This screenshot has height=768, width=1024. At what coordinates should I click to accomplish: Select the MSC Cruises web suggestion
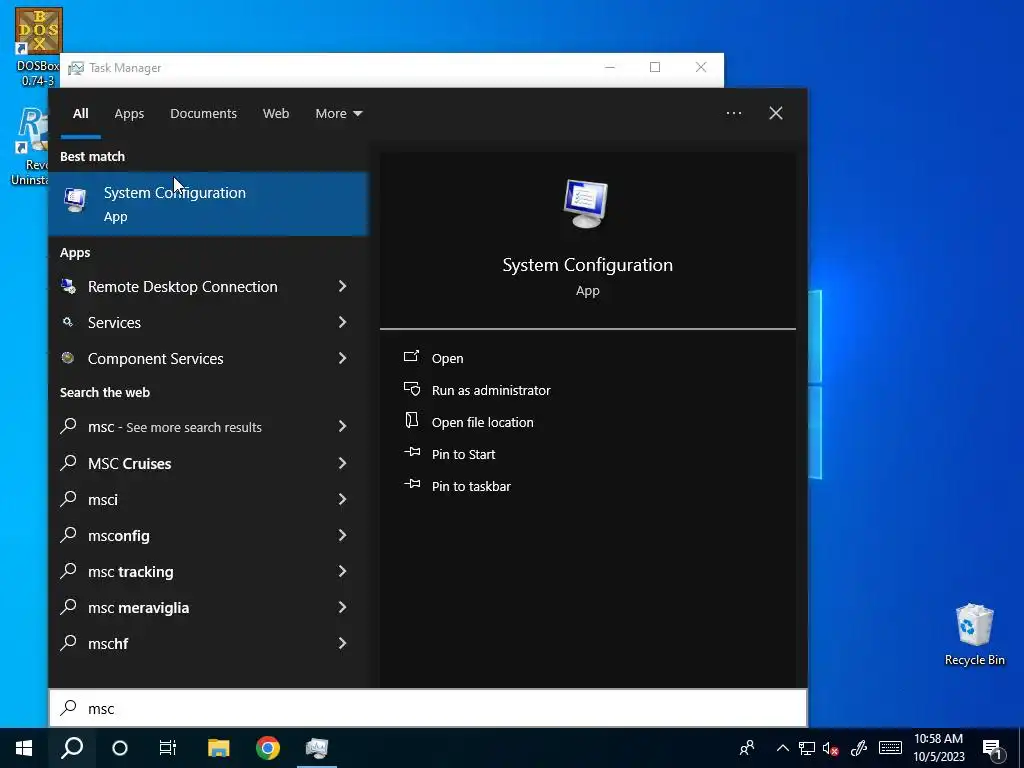coord(129,464)
